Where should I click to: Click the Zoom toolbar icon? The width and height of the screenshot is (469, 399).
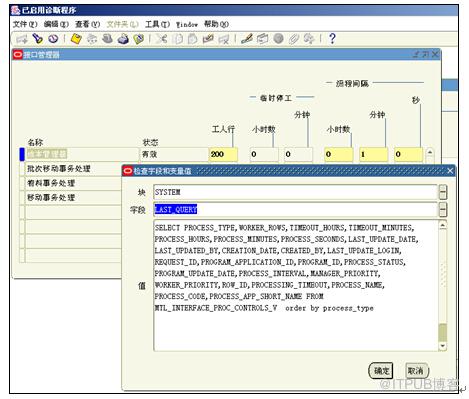pos(263,39)
